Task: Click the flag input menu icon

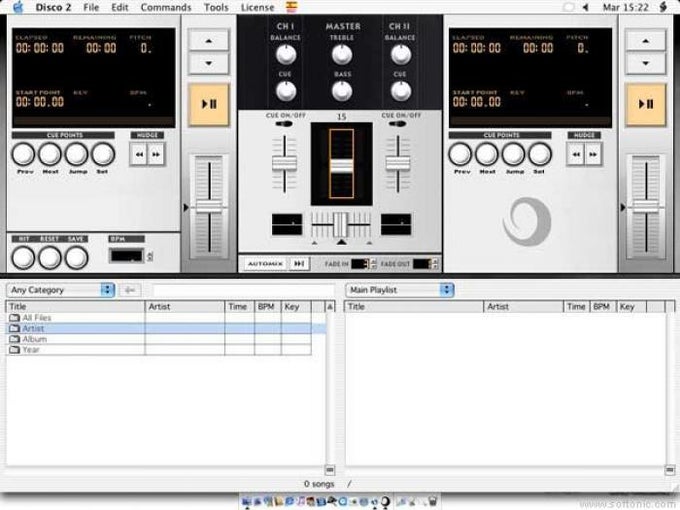Action: [x=291, y=7]
